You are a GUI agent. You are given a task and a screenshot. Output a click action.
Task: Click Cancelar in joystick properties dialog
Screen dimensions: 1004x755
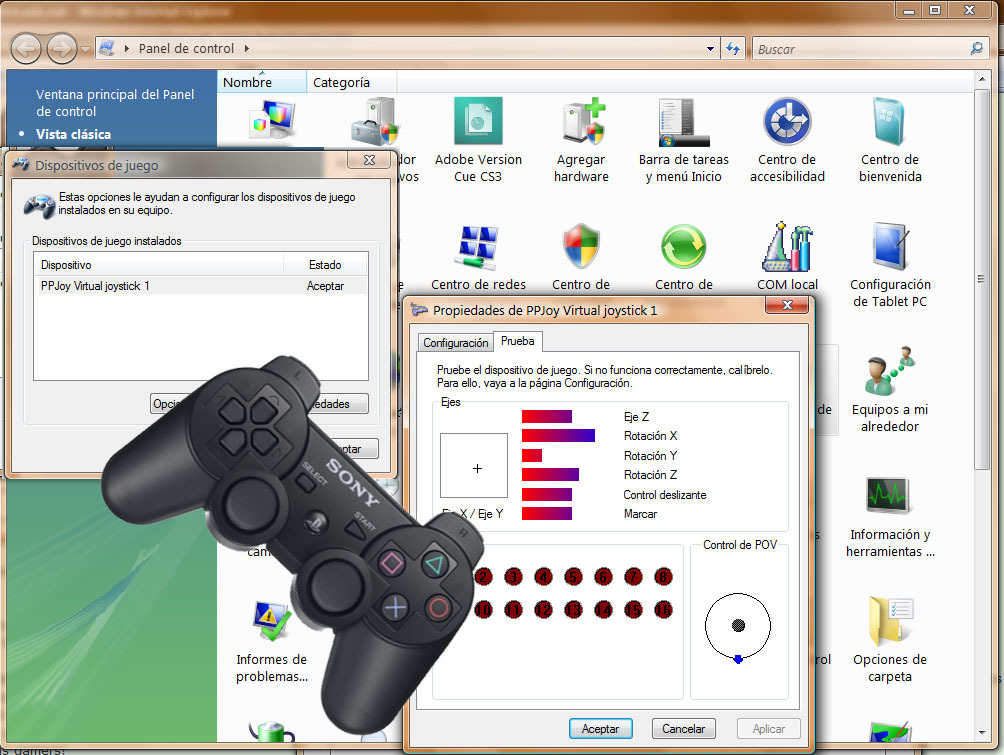tap(684, 729)
